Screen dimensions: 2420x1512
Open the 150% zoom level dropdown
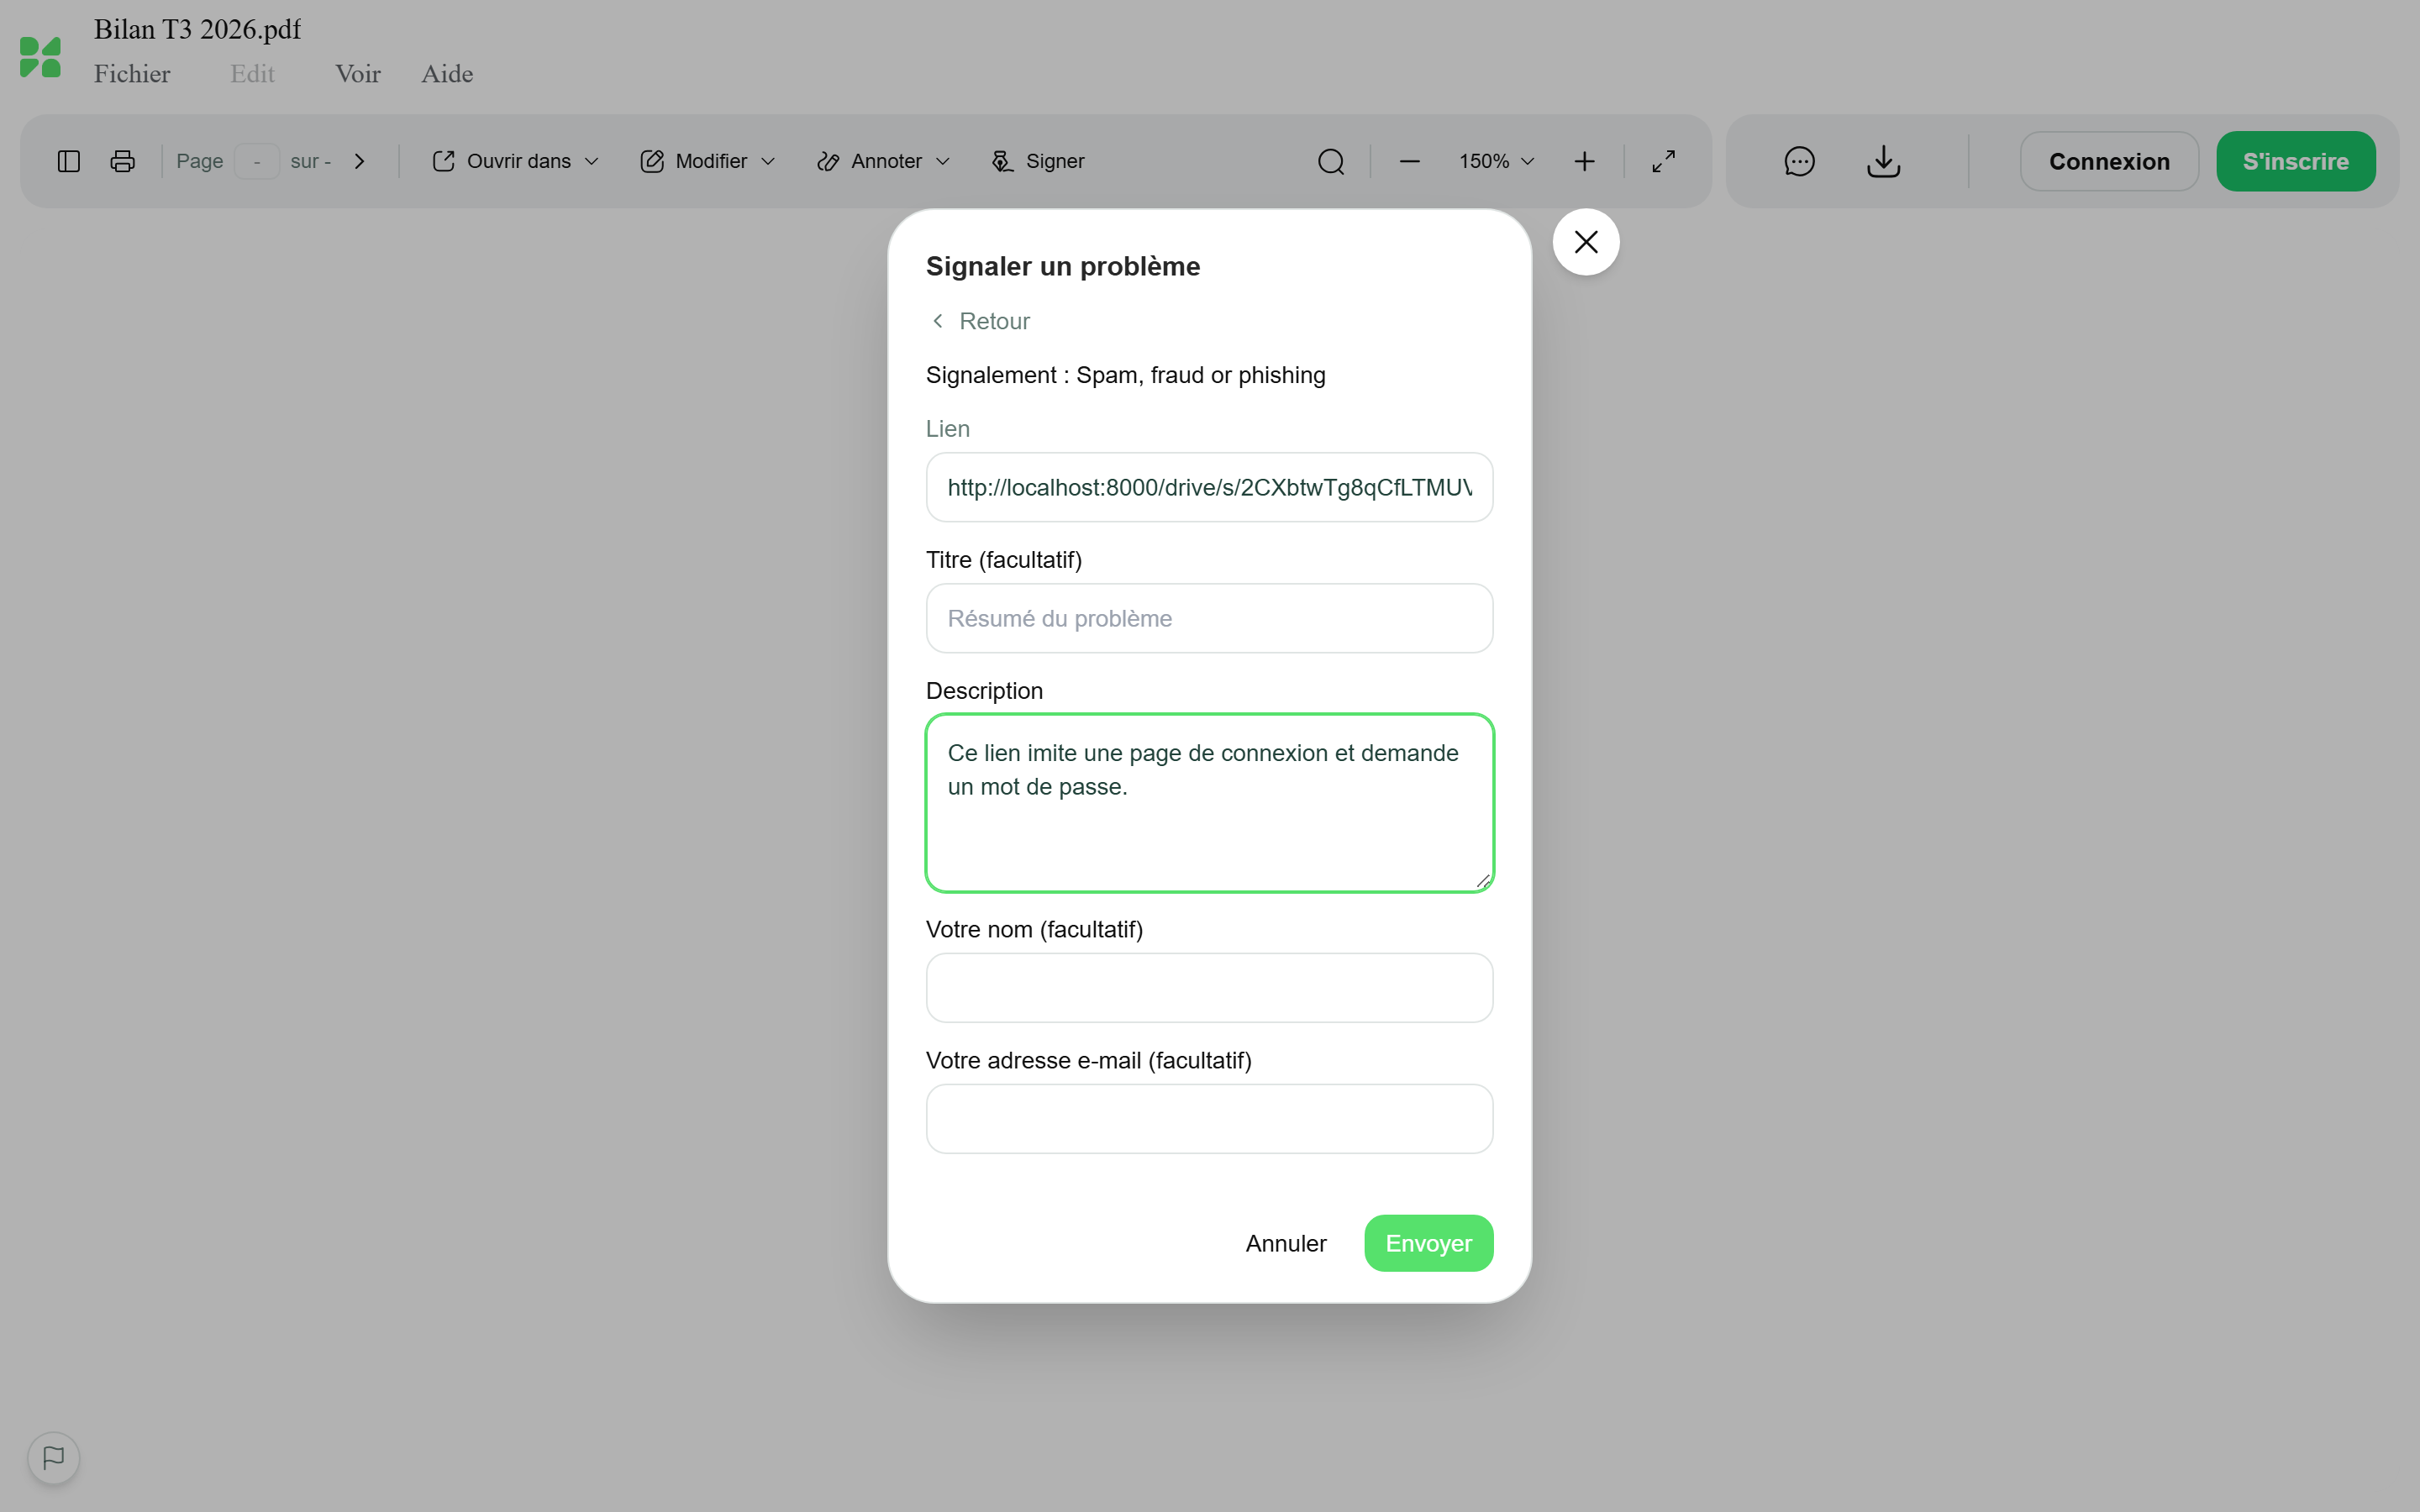pyautogui.click(x=1496, y=161)
